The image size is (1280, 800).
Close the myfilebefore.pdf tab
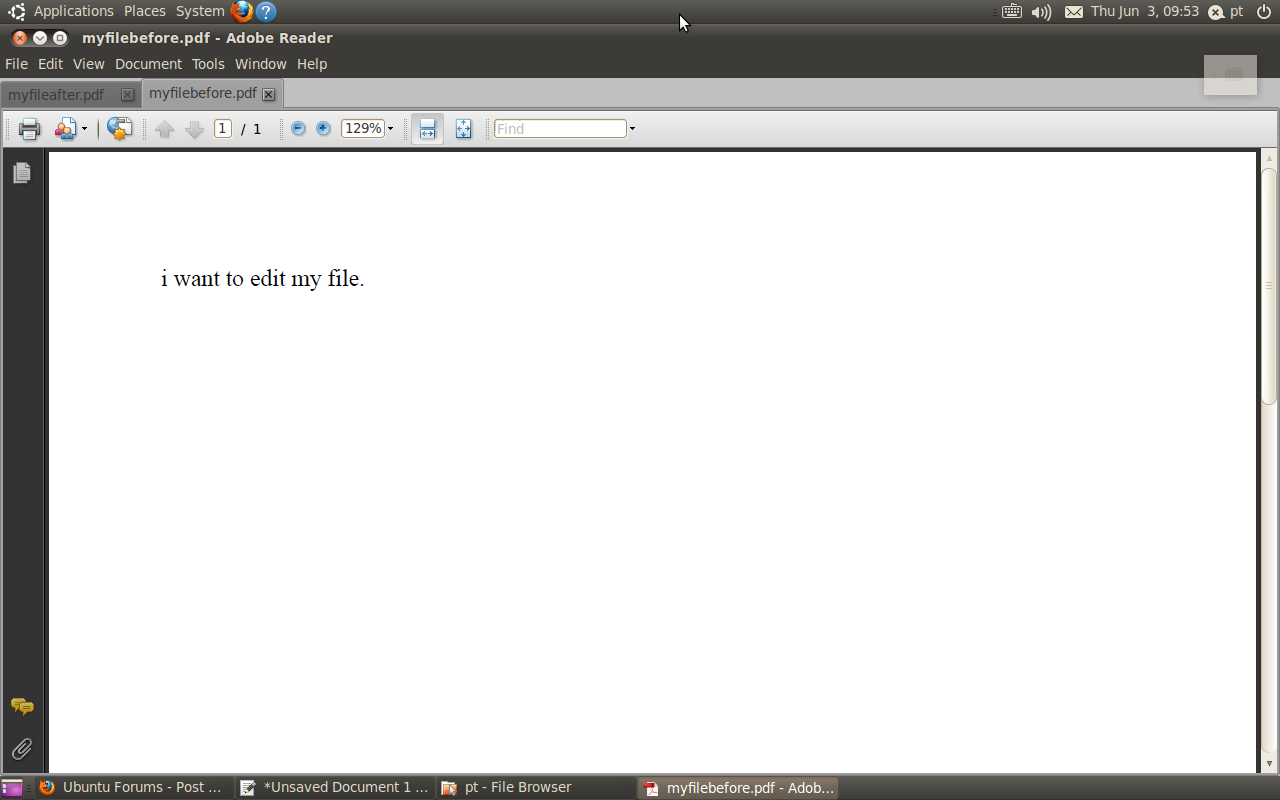click(268, 94)
